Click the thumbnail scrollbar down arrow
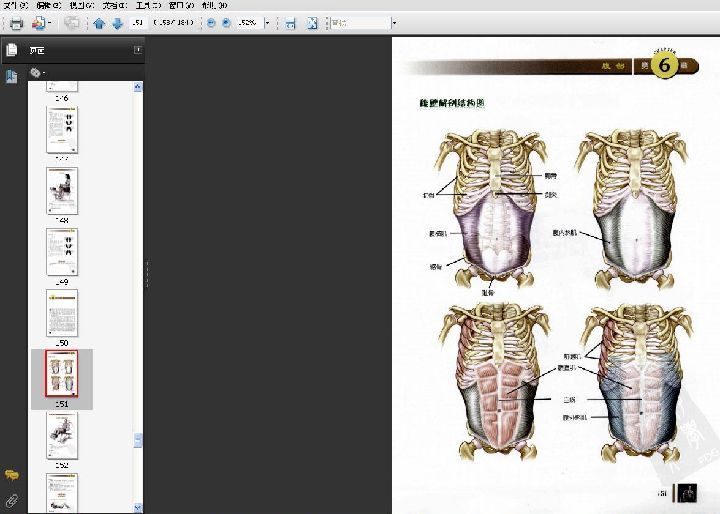 [x=138, y=508]
